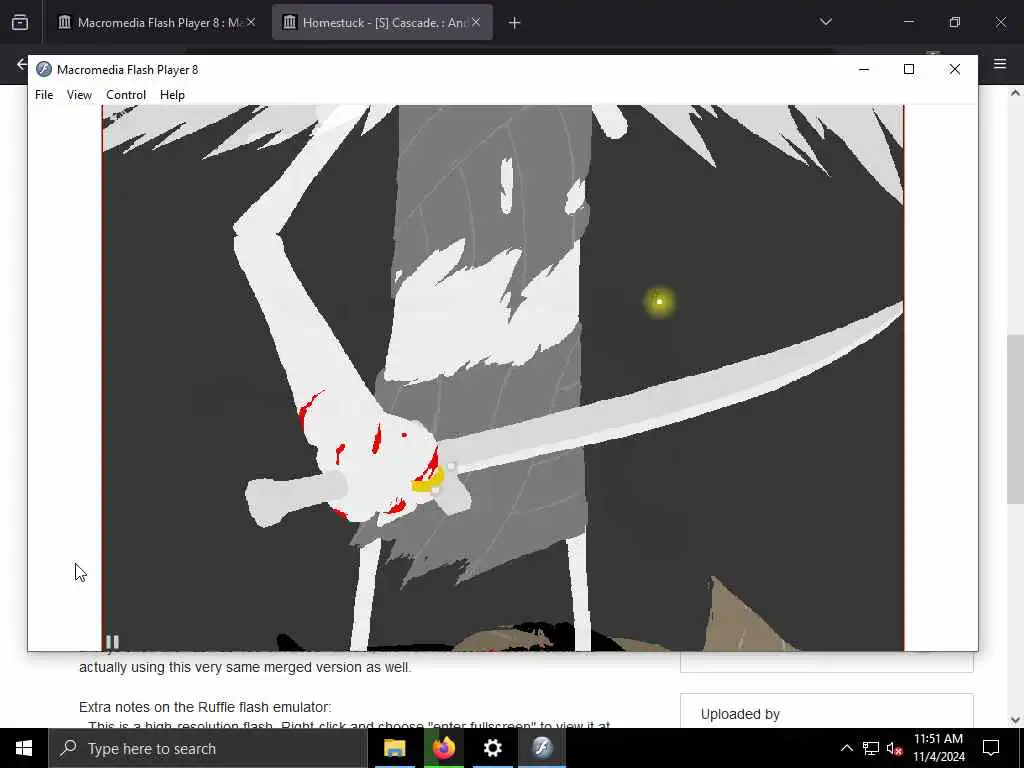Click the scrollbar up arrow in the browser
This screenshot has width=1024, height=768.
1015,93
